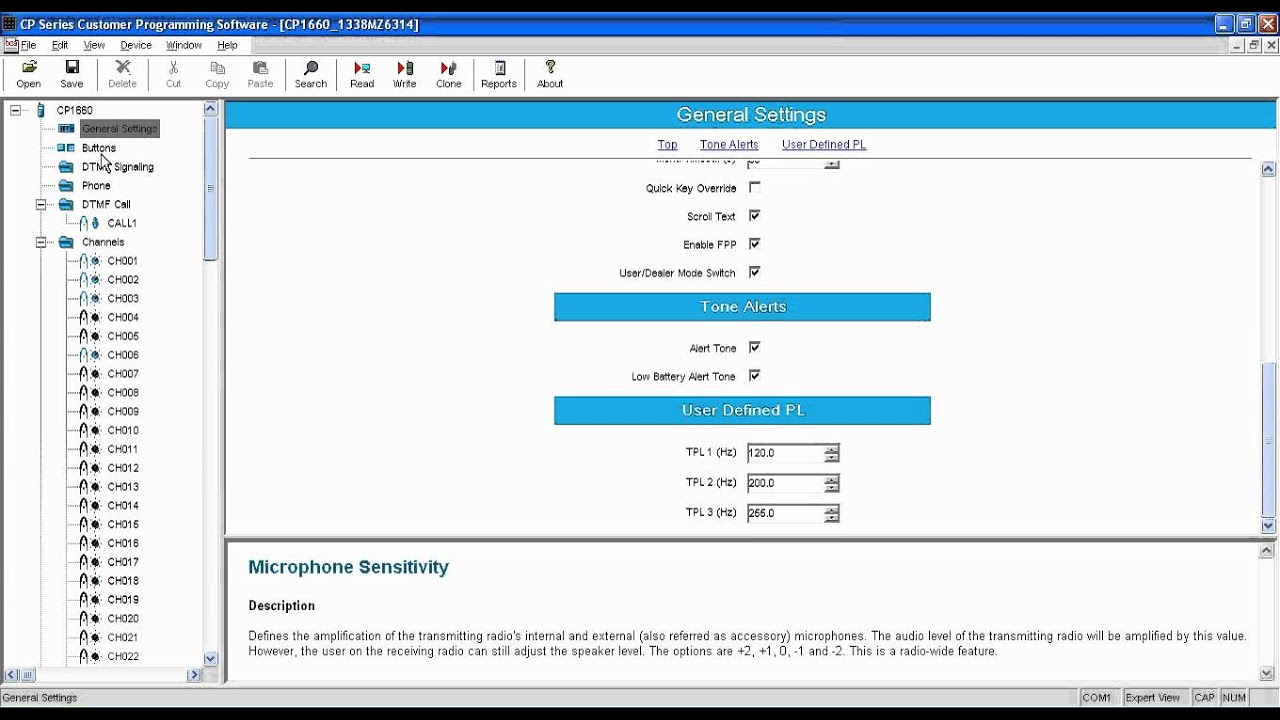
Task: Jump to Tone Alerts link
Action: (x=729, y=145)
